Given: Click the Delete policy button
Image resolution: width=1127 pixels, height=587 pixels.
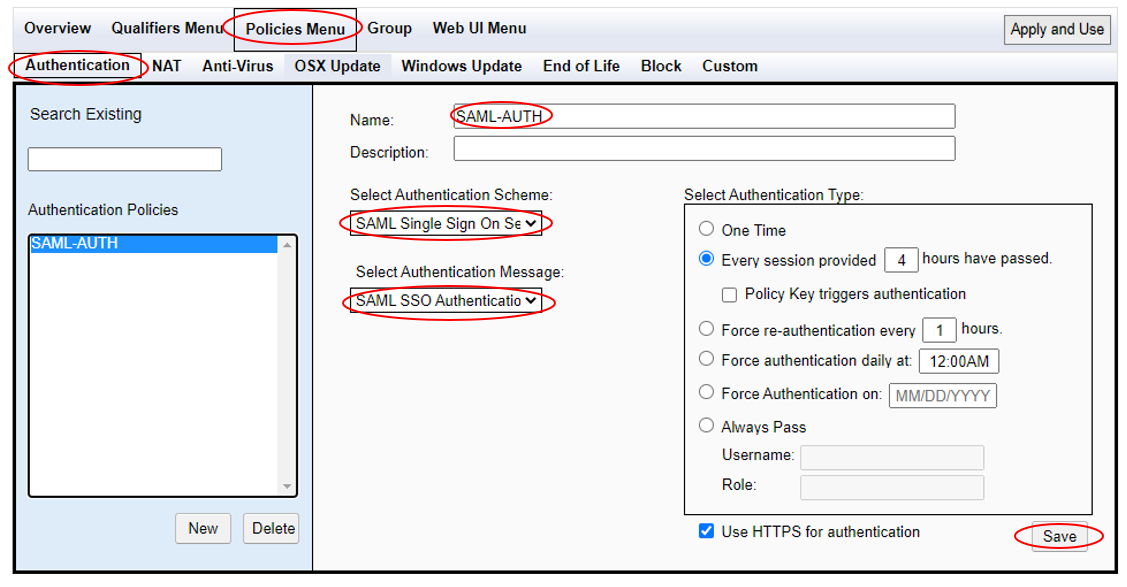Looking at the screenshot, I should [273, 529].
